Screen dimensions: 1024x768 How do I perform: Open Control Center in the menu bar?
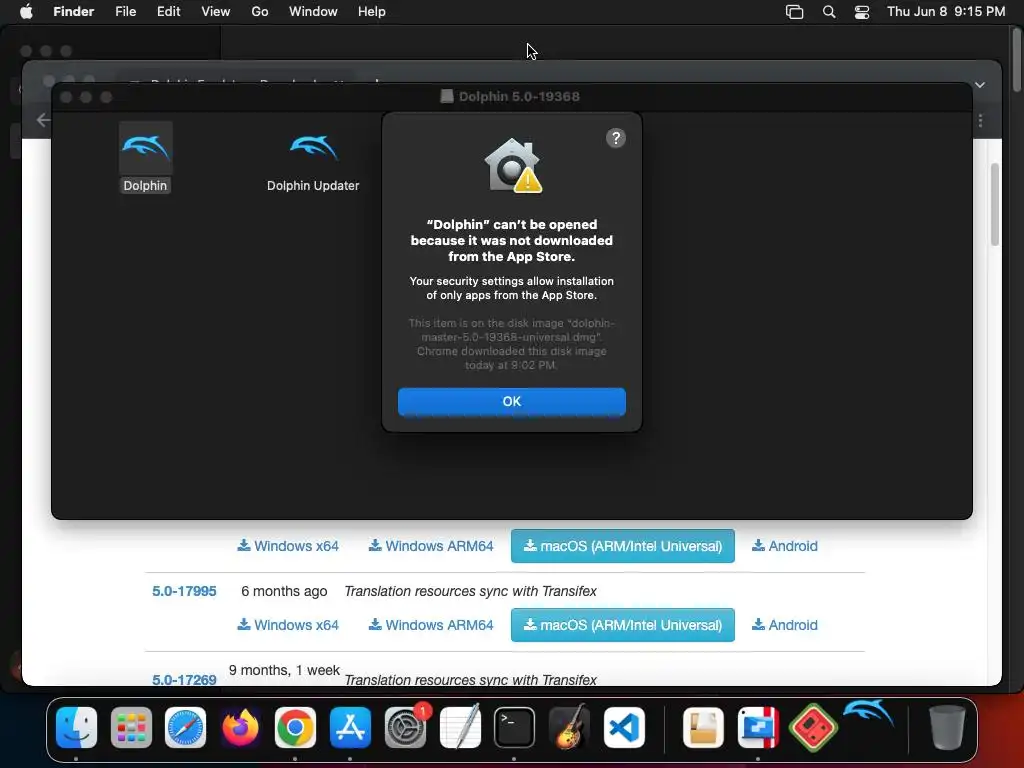coord(862,12)
